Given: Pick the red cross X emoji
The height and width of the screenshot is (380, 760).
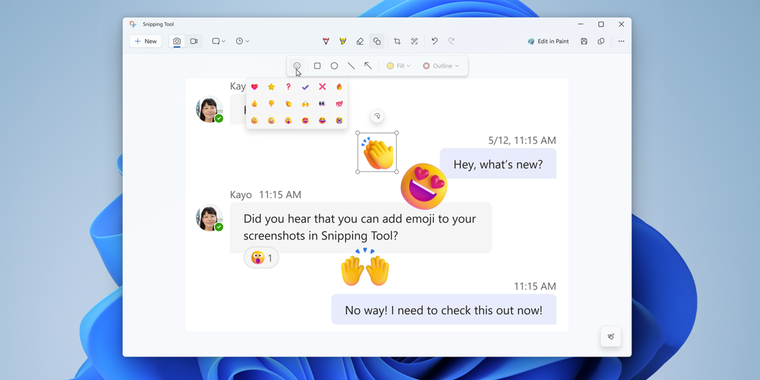Looking at the screenshot, I should point(322,87).
